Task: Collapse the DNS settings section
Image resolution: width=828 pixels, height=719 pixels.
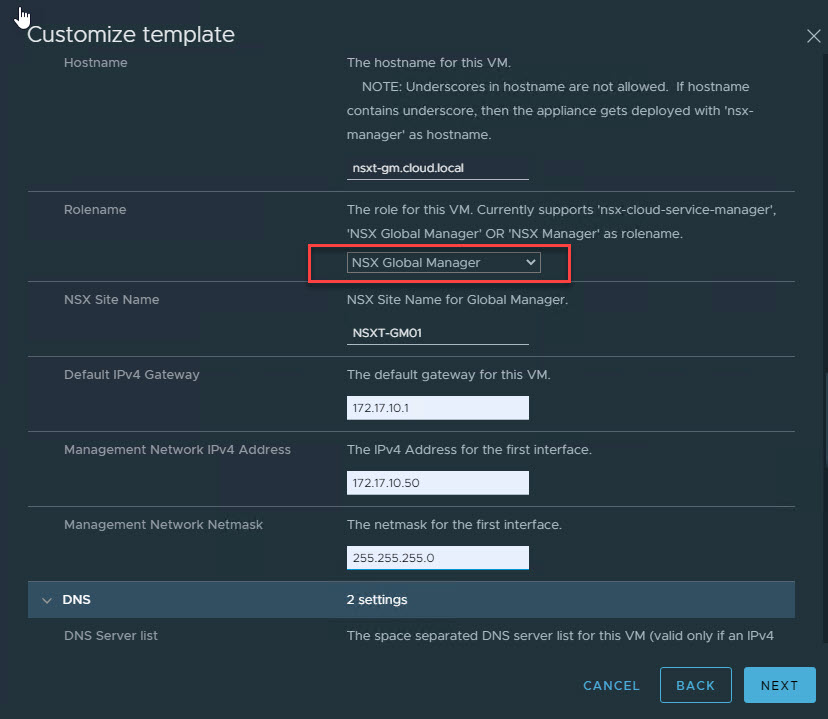Action: click(46, 600)
